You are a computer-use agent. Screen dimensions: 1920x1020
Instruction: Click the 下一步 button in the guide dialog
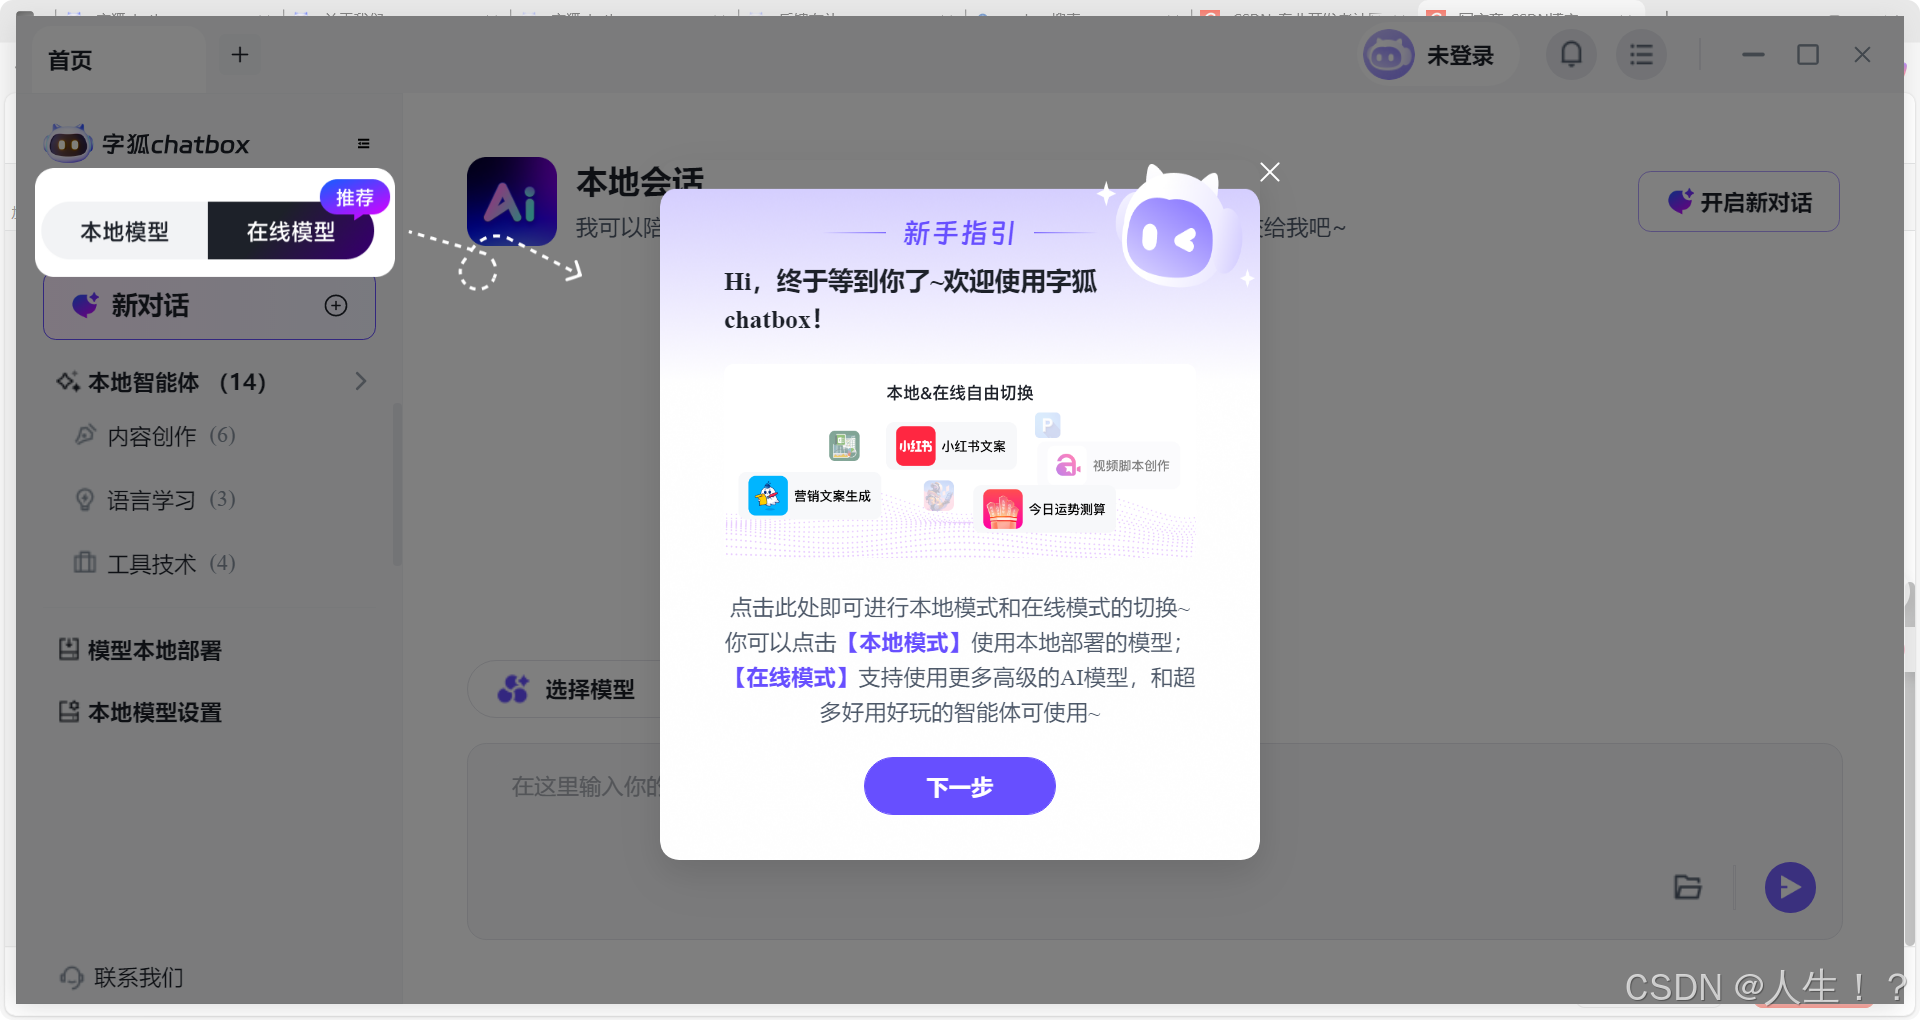(959, 786)
